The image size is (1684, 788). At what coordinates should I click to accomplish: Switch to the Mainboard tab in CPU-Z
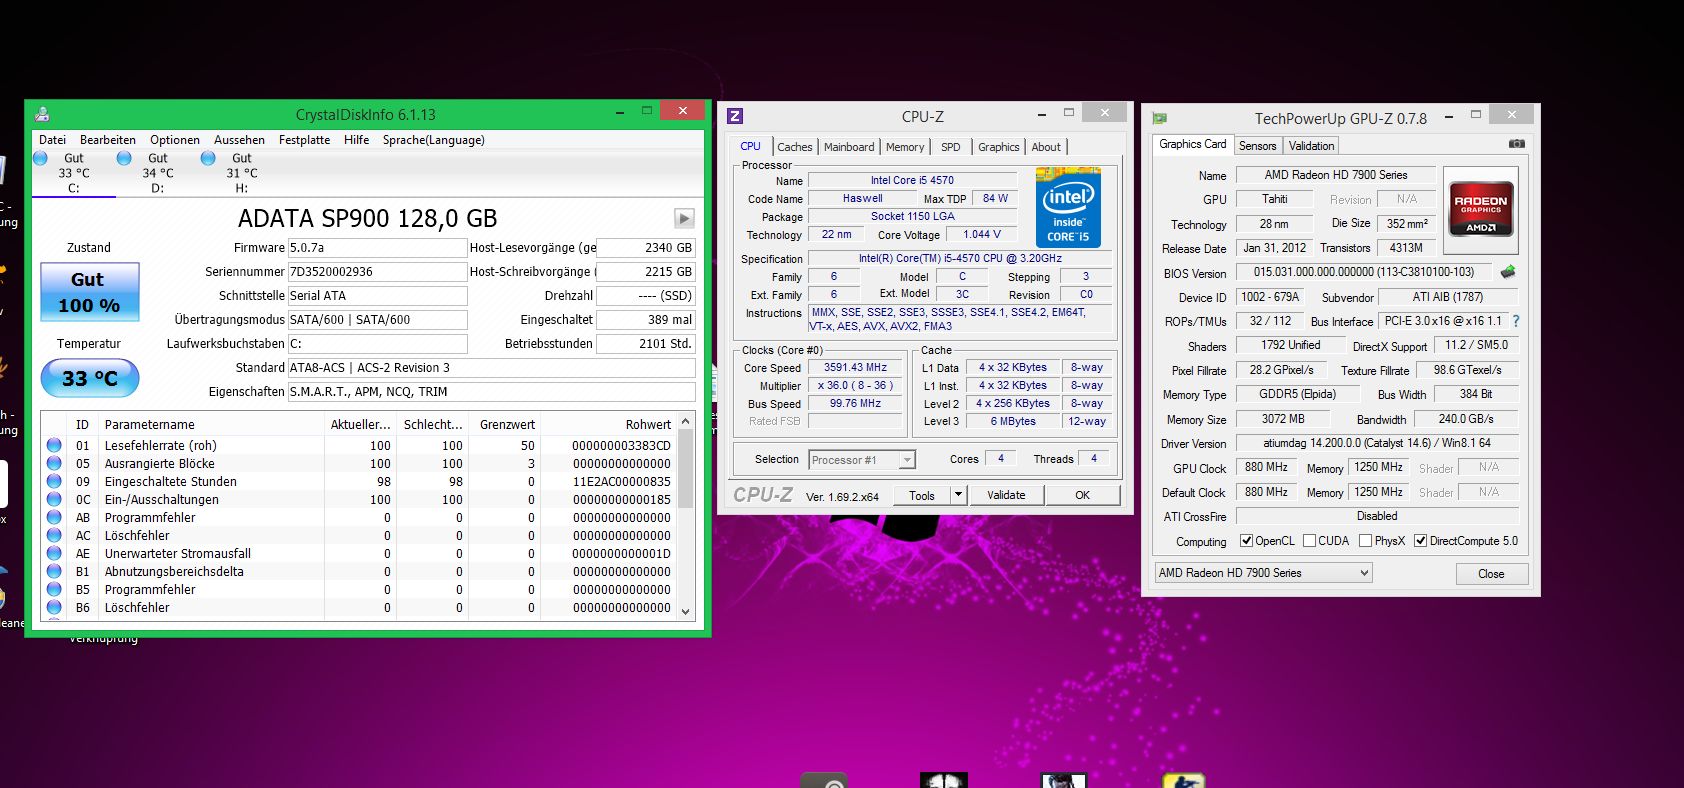click(x=849, y=147)
